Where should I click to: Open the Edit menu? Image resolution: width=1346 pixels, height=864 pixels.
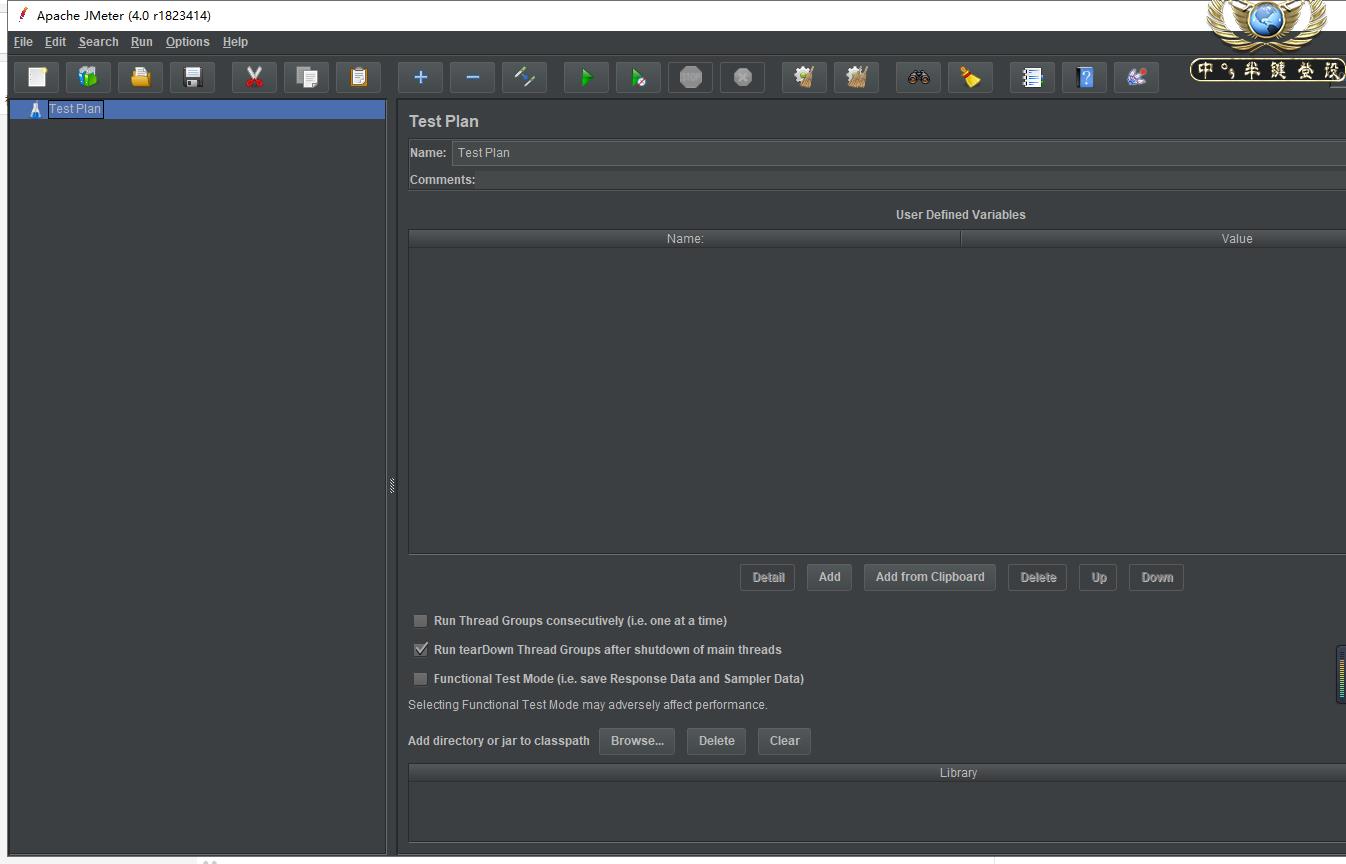pyautogui.click(x=55, y=42)
